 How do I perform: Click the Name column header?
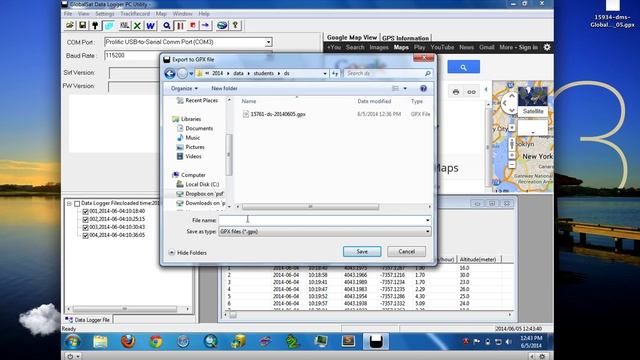(249, 101)
